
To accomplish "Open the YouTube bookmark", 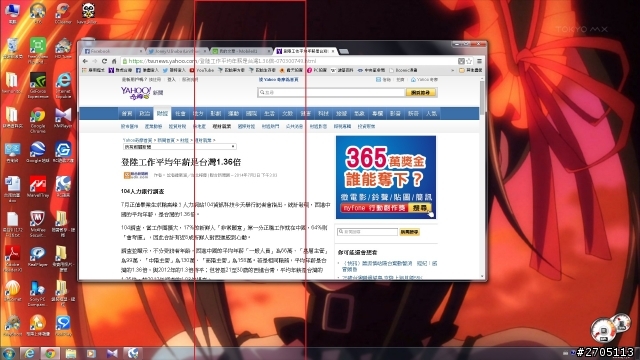I will (202, 70).
